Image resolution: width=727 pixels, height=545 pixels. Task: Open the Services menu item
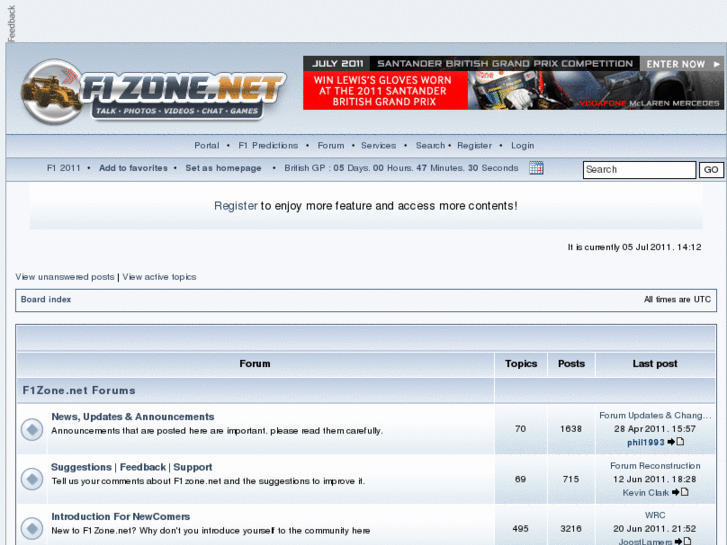378,145
